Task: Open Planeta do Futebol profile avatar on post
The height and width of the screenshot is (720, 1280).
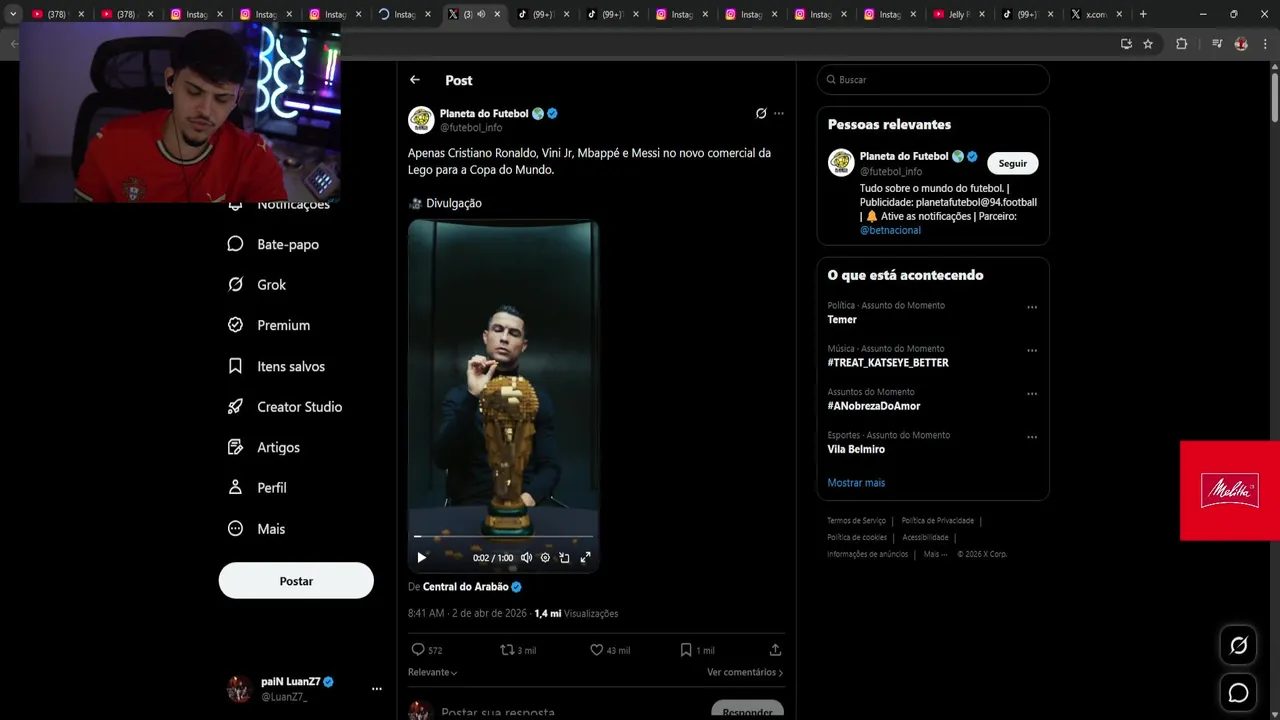Action: coord(421,120)
